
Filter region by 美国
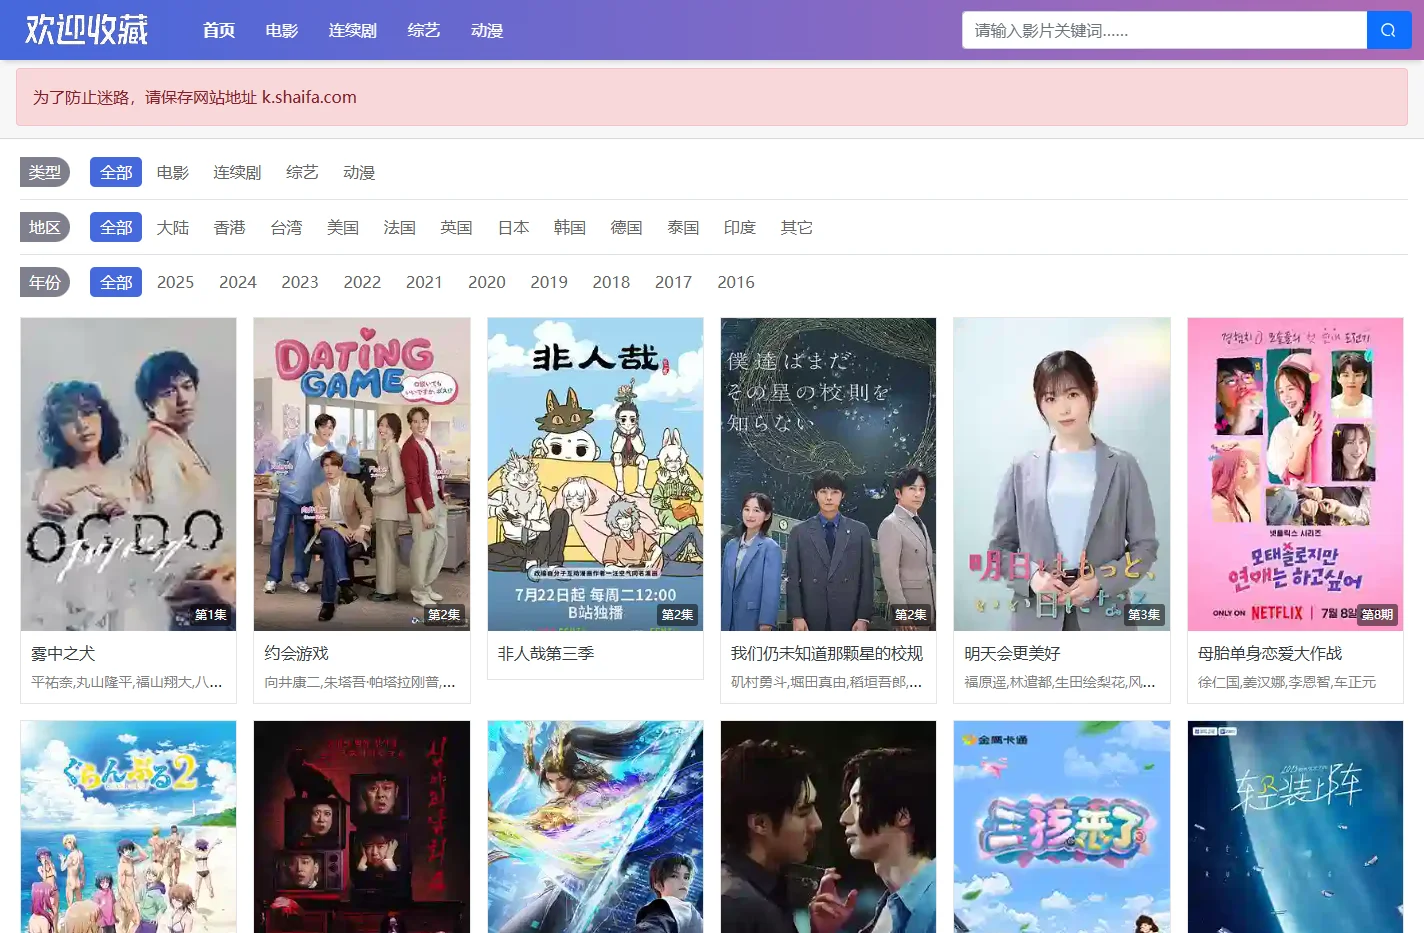point(343,227)
